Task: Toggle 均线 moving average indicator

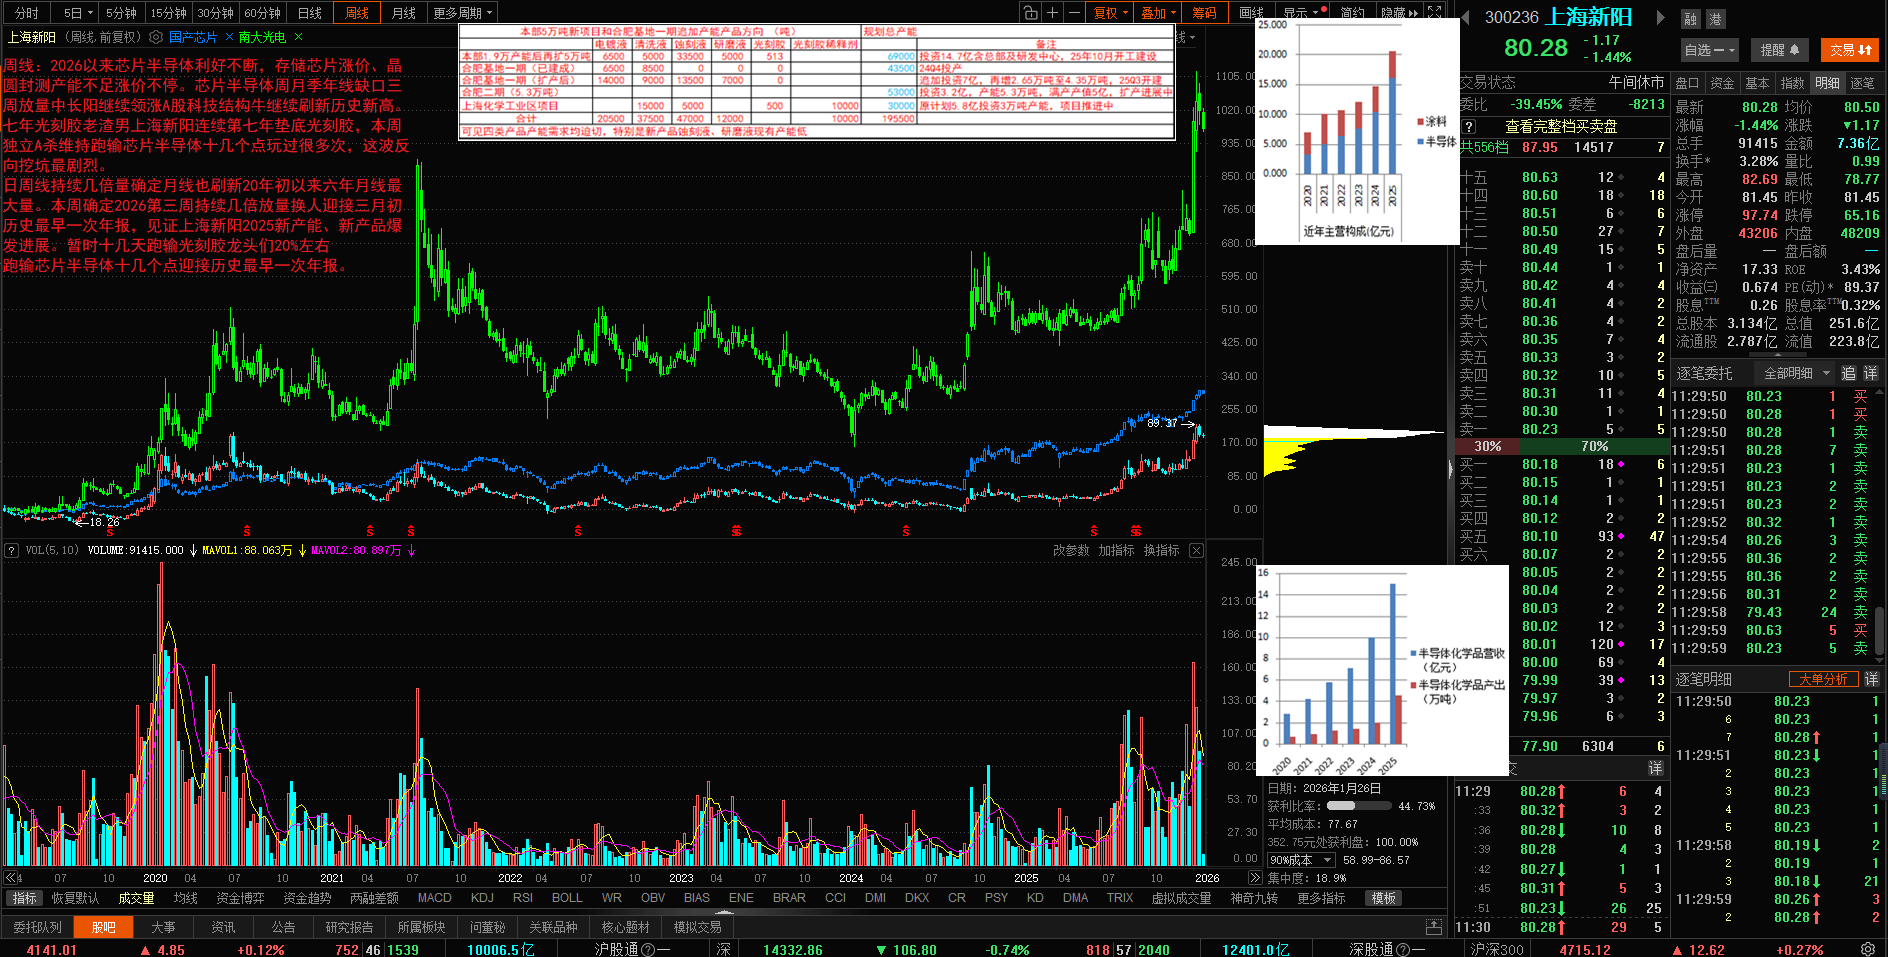Action: tap(186, 898)
